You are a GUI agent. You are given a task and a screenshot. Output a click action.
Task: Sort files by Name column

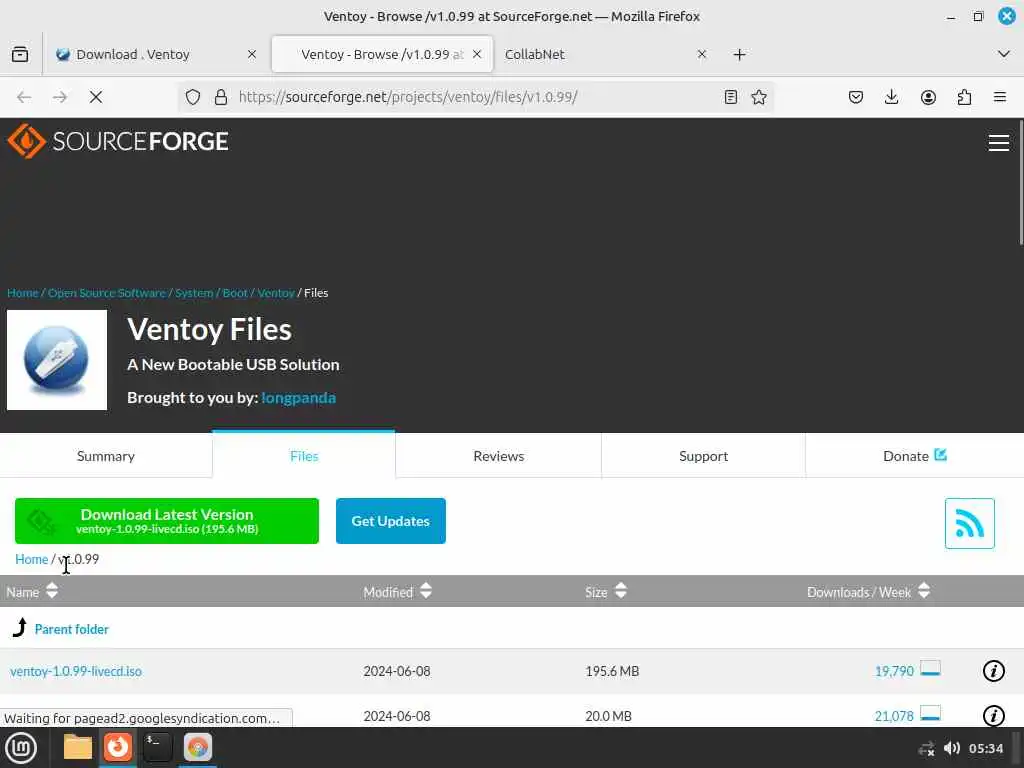pyautogui.click(x=32, y=592)
